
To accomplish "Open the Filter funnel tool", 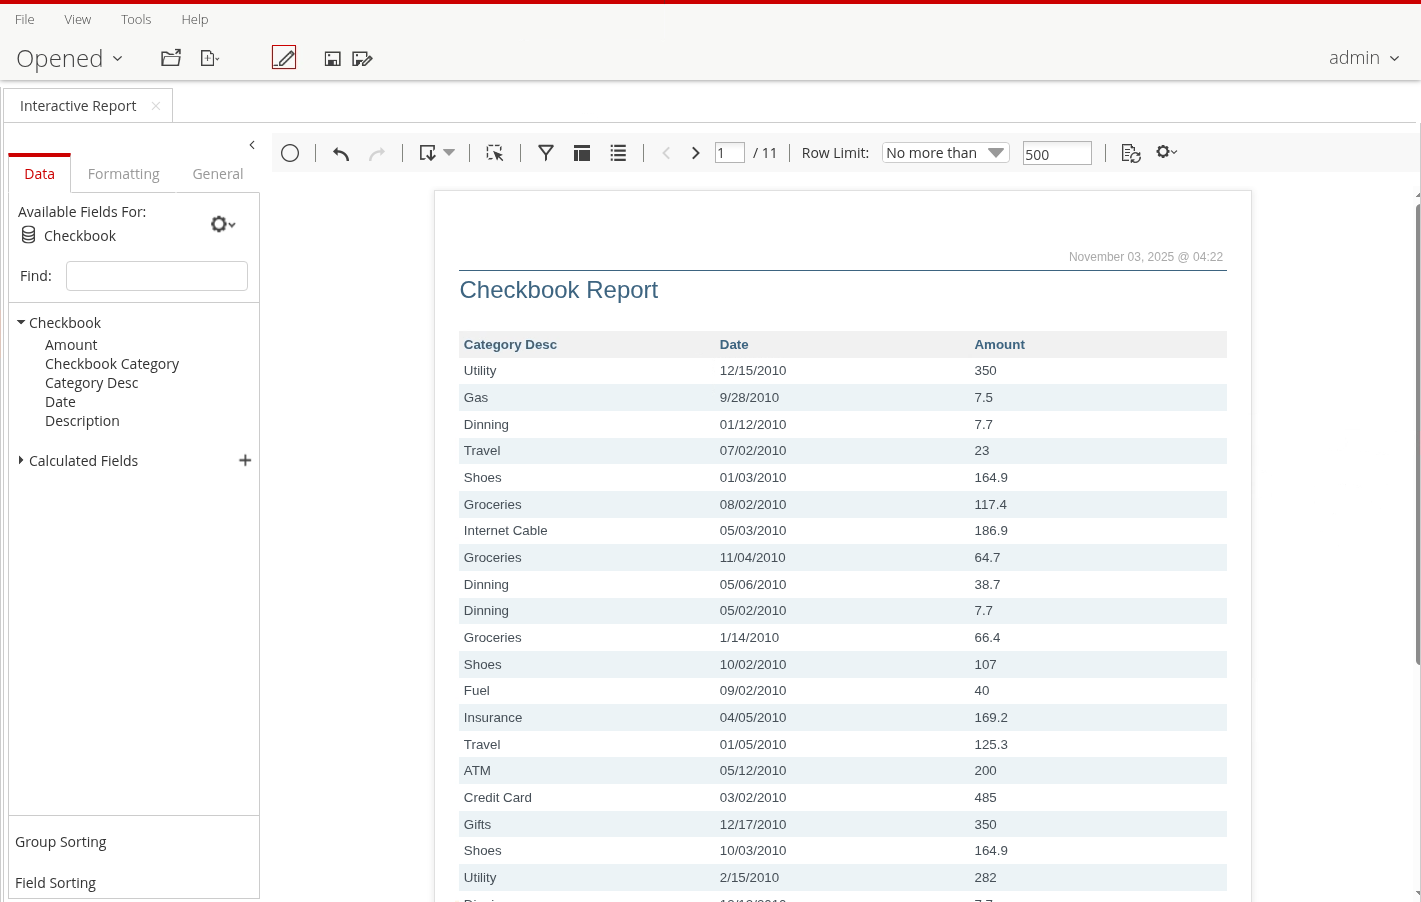I will tap(546, 153).
